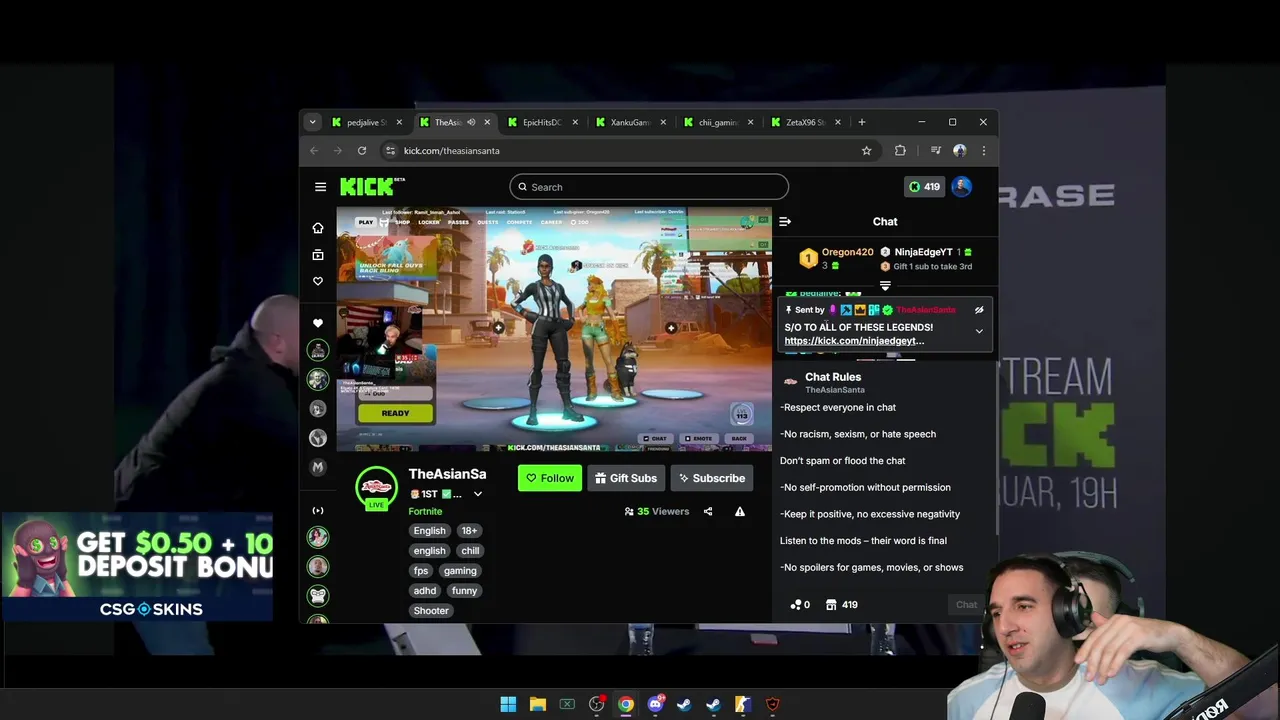Open the user profile avatar in Kick header
1280x720 pixels.
(x=962, y=186)
